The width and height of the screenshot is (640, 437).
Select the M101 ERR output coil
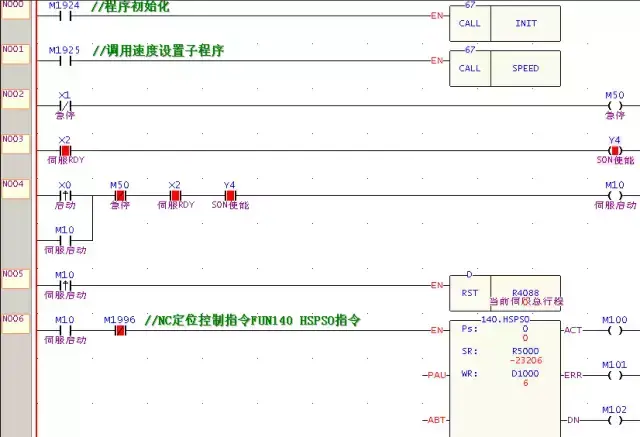pos(615,375)
